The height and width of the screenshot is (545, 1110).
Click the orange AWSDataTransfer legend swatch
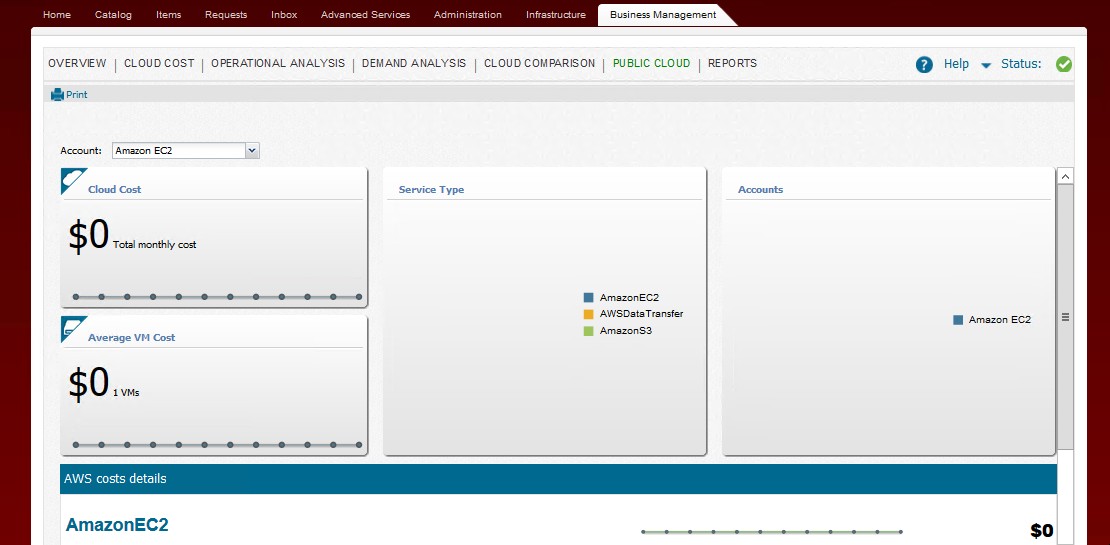pos(589,314)
